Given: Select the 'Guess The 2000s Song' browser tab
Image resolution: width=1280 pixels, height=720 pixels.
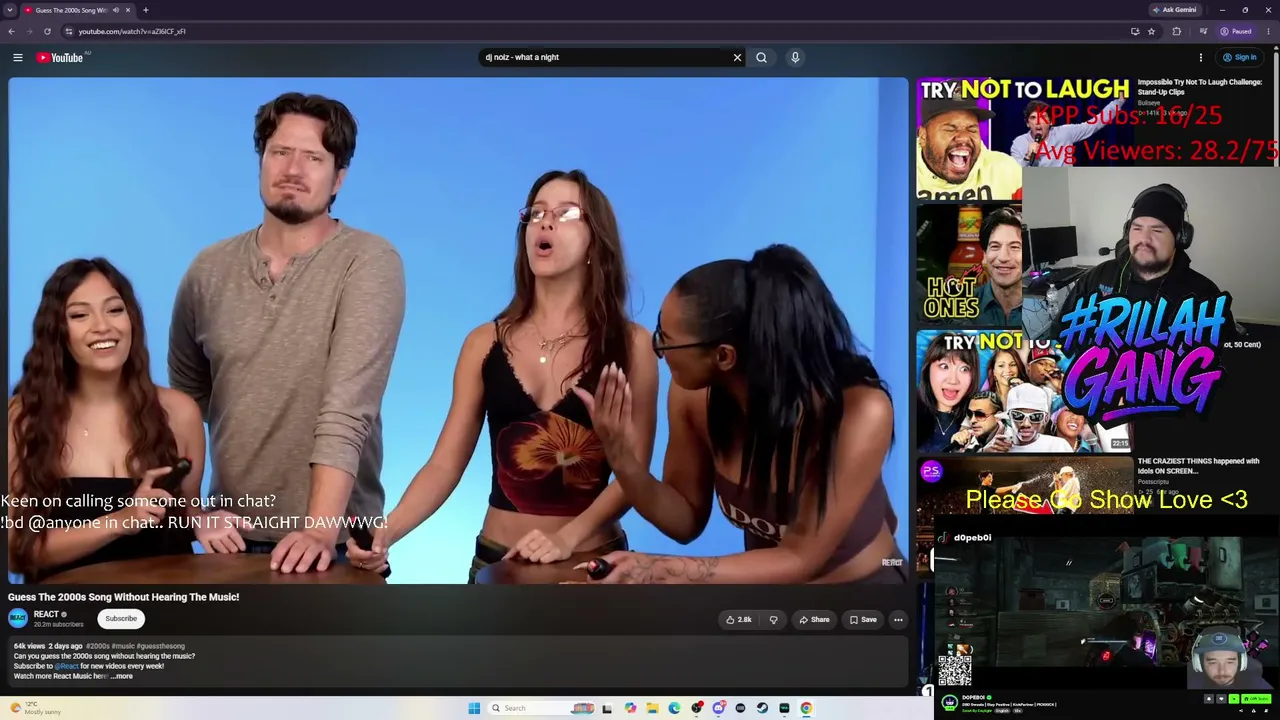Looking at the screenshot, I should 70,10.
